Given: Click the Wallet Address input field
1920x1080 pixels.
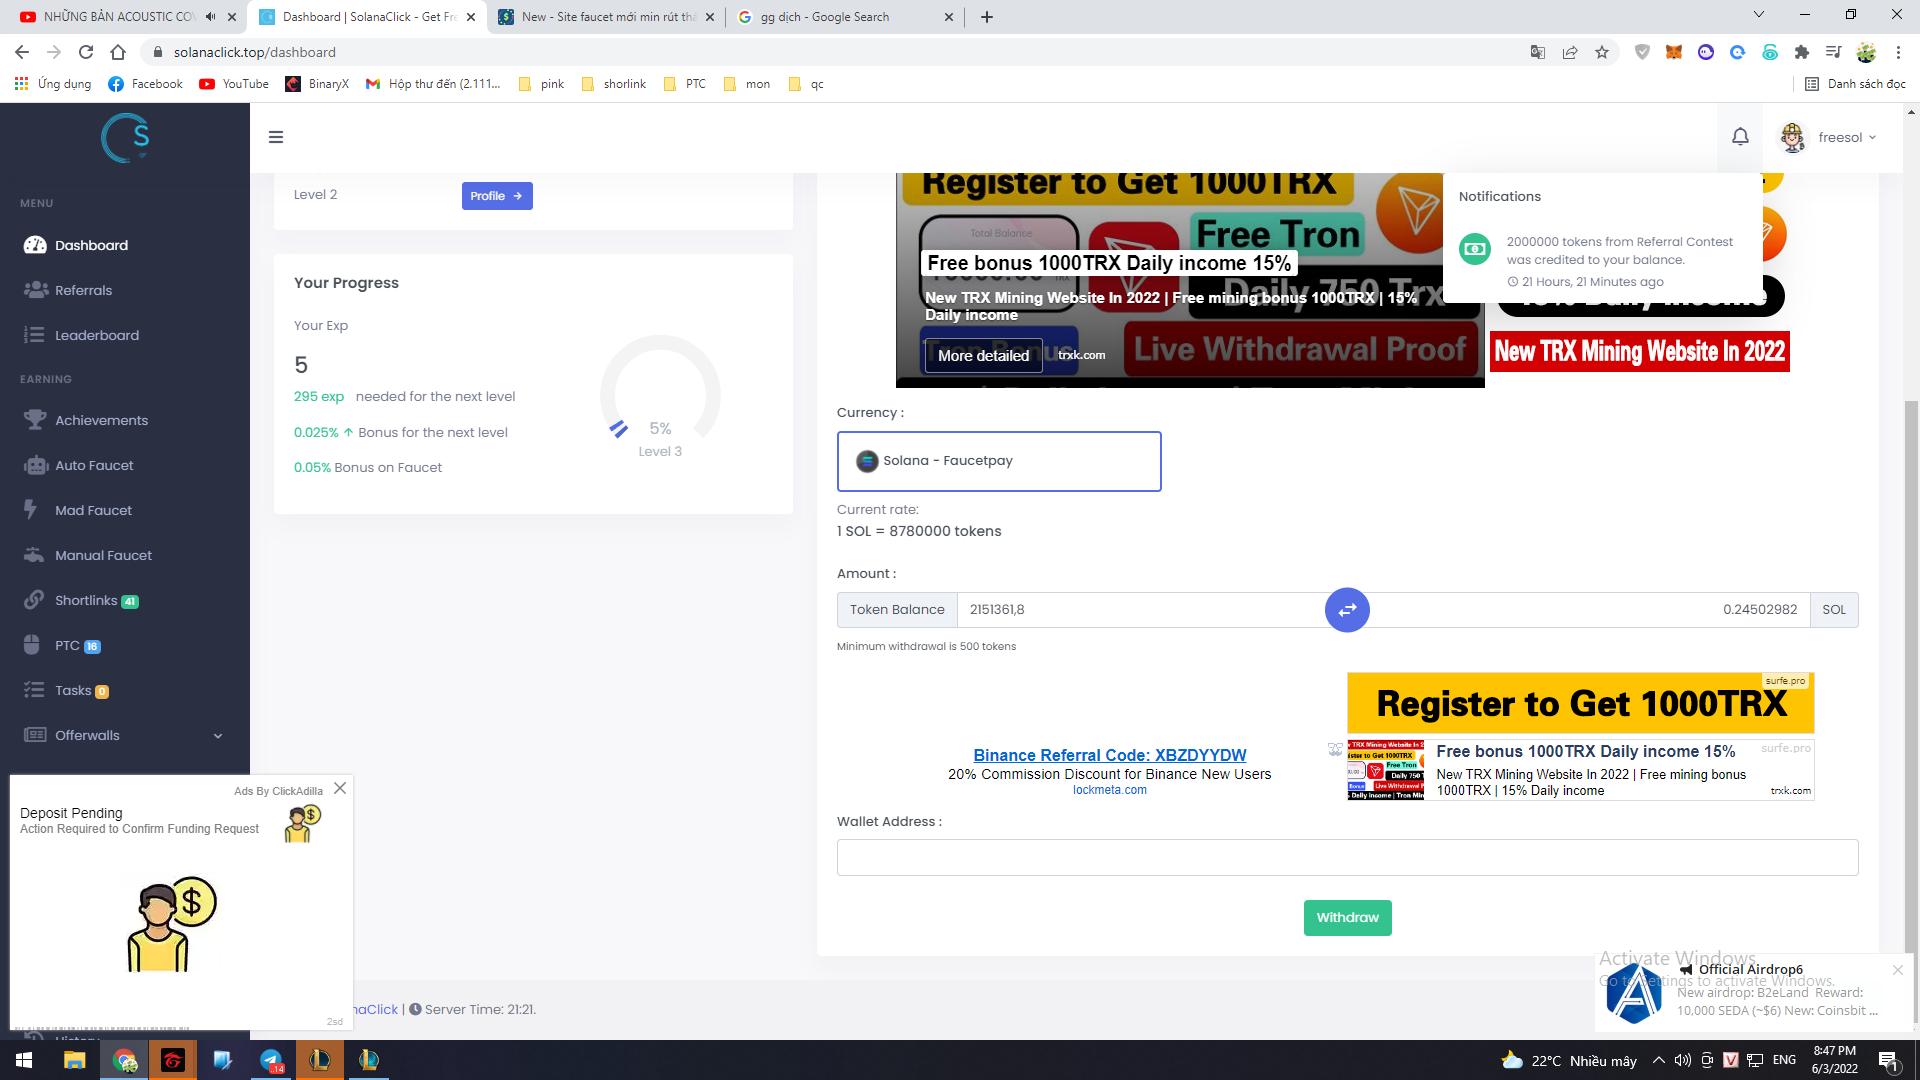Looking at the screenshot, I should pos(1347,857).
